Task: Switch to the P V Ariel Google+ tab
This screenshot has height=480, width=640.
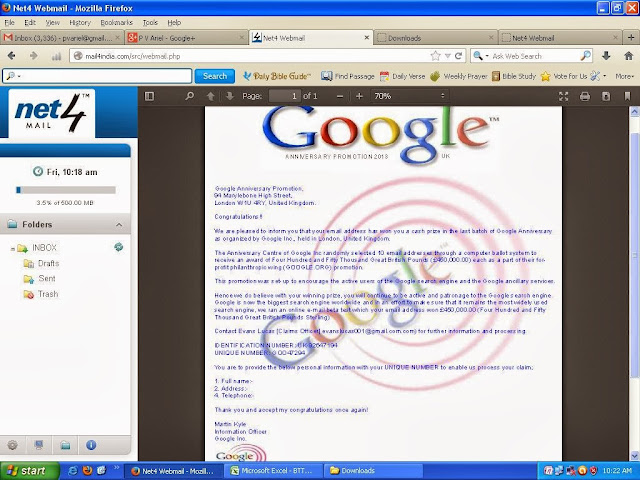Action: pyautogui.click(x=186, y=38)
